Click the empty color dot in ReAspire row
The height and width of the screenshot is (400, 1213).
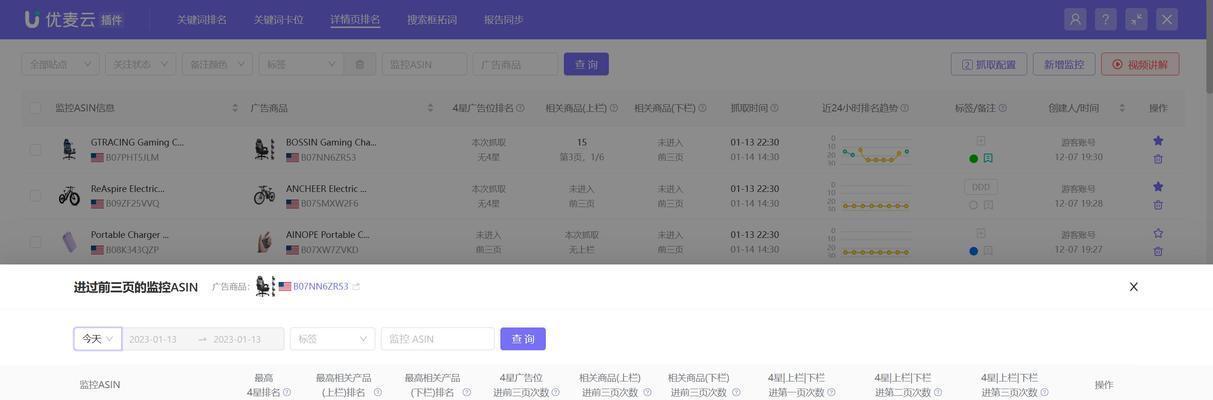point(974,204)
